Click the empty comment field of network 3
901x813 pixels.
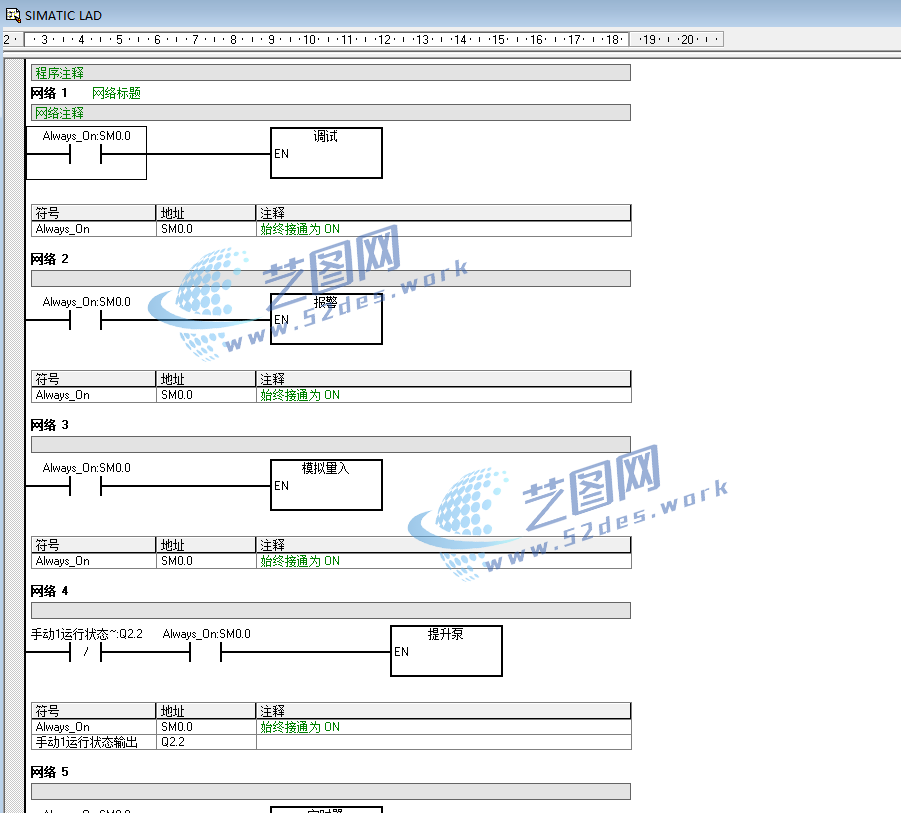tap(330, 445)
